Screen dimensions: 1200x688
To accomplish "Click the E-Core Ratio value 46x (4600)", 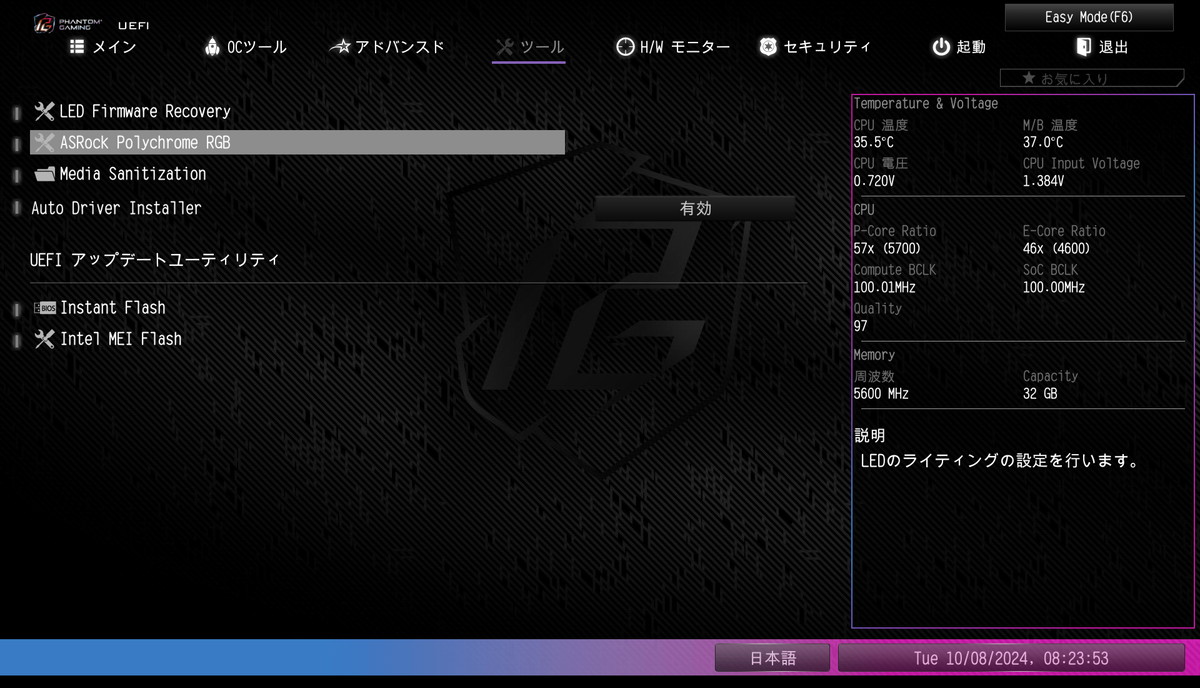I will click(1056, 249).
